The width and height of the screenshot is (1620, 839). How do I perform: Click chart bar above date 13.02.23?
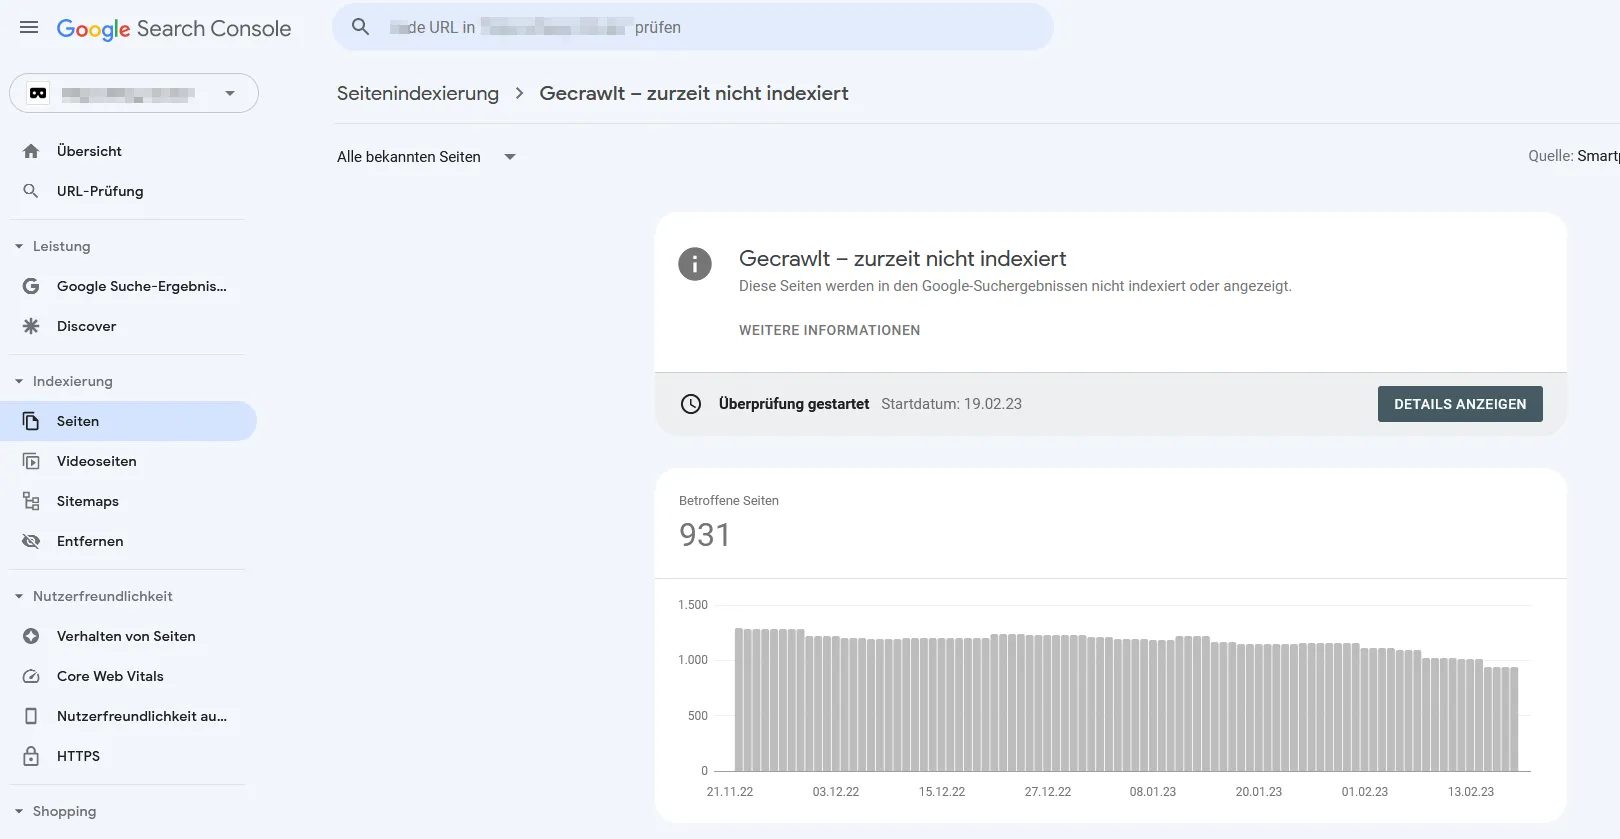(x=1470, y=715)
